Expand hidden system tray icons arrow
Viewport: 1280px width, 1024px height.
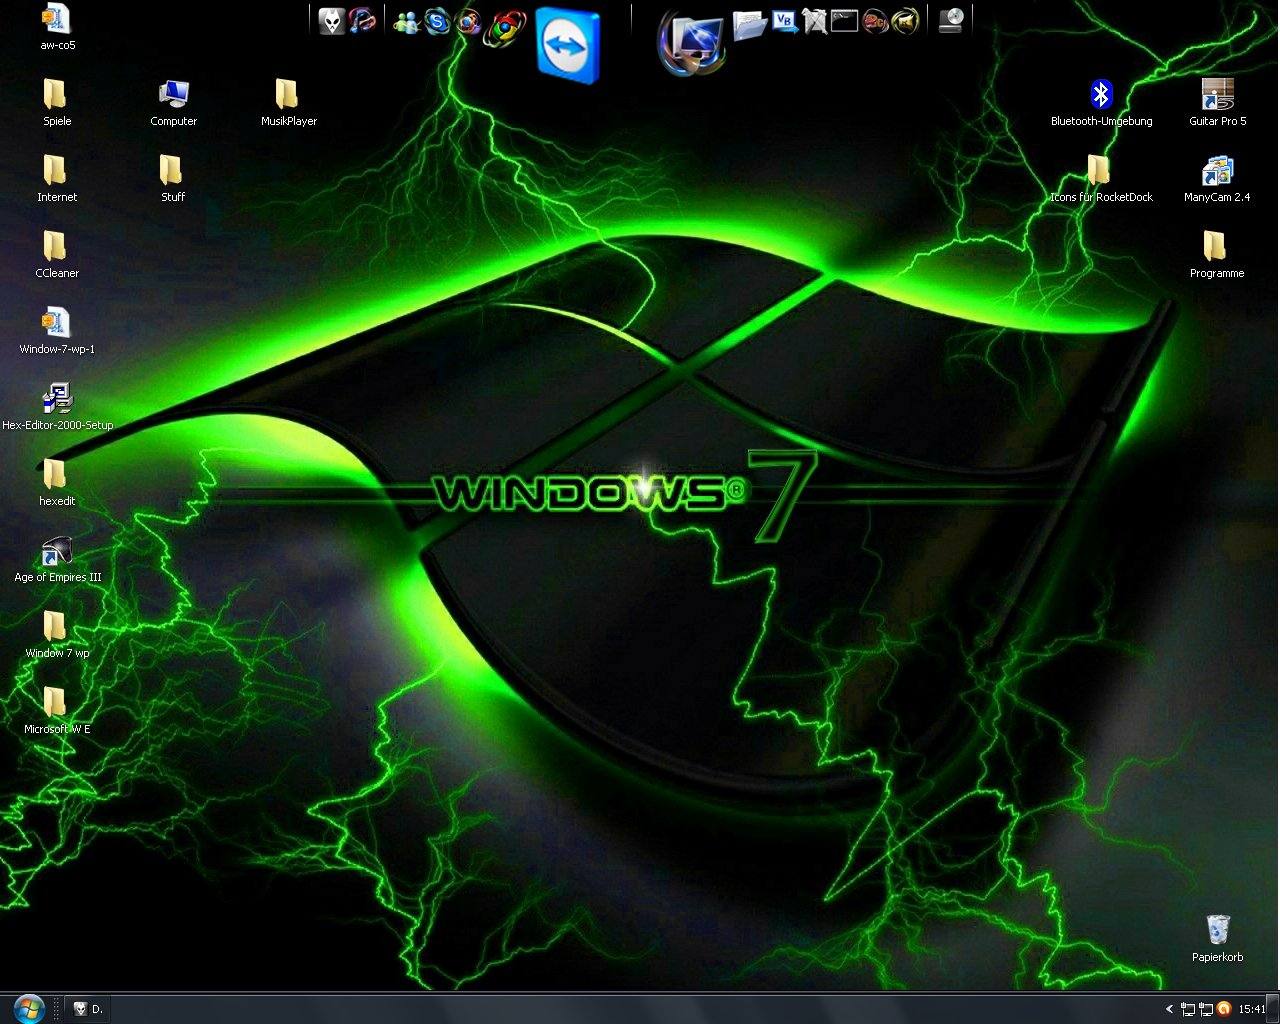click(1169, 1009)
